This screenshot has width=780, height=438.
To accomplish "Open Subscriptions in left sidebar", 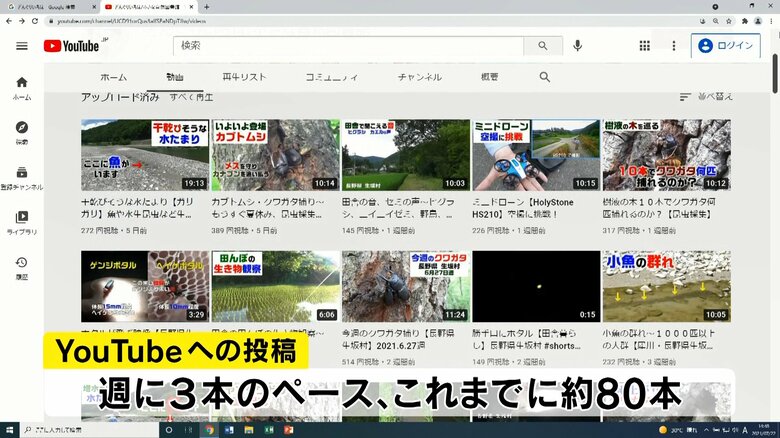I will pyautogui.click(x=22, y=177).
